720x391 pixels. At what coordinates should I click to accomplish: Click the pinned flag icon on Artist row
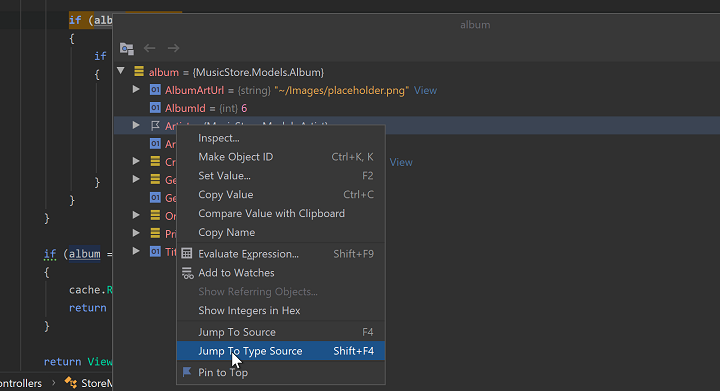coord(155,125)
